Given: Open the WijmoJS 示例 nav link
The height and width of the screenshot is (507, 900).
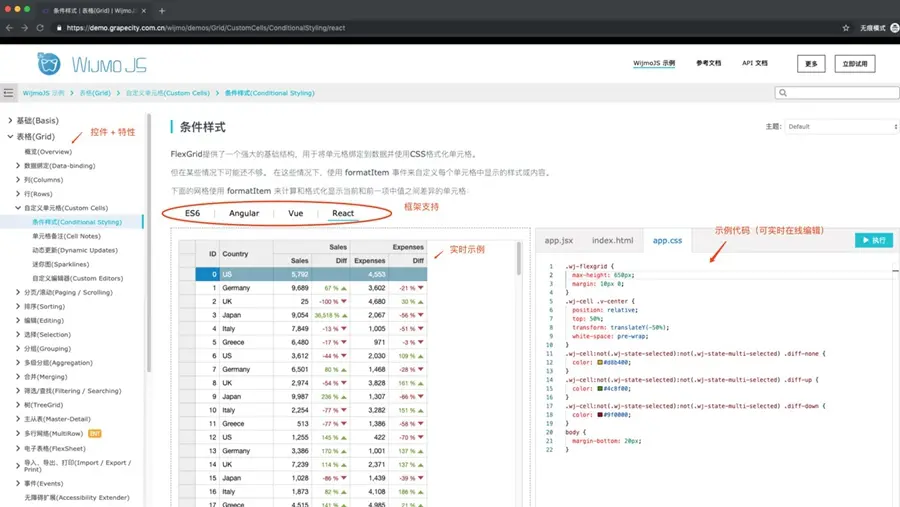Looking at the screenshot, I should coord(654,63).
